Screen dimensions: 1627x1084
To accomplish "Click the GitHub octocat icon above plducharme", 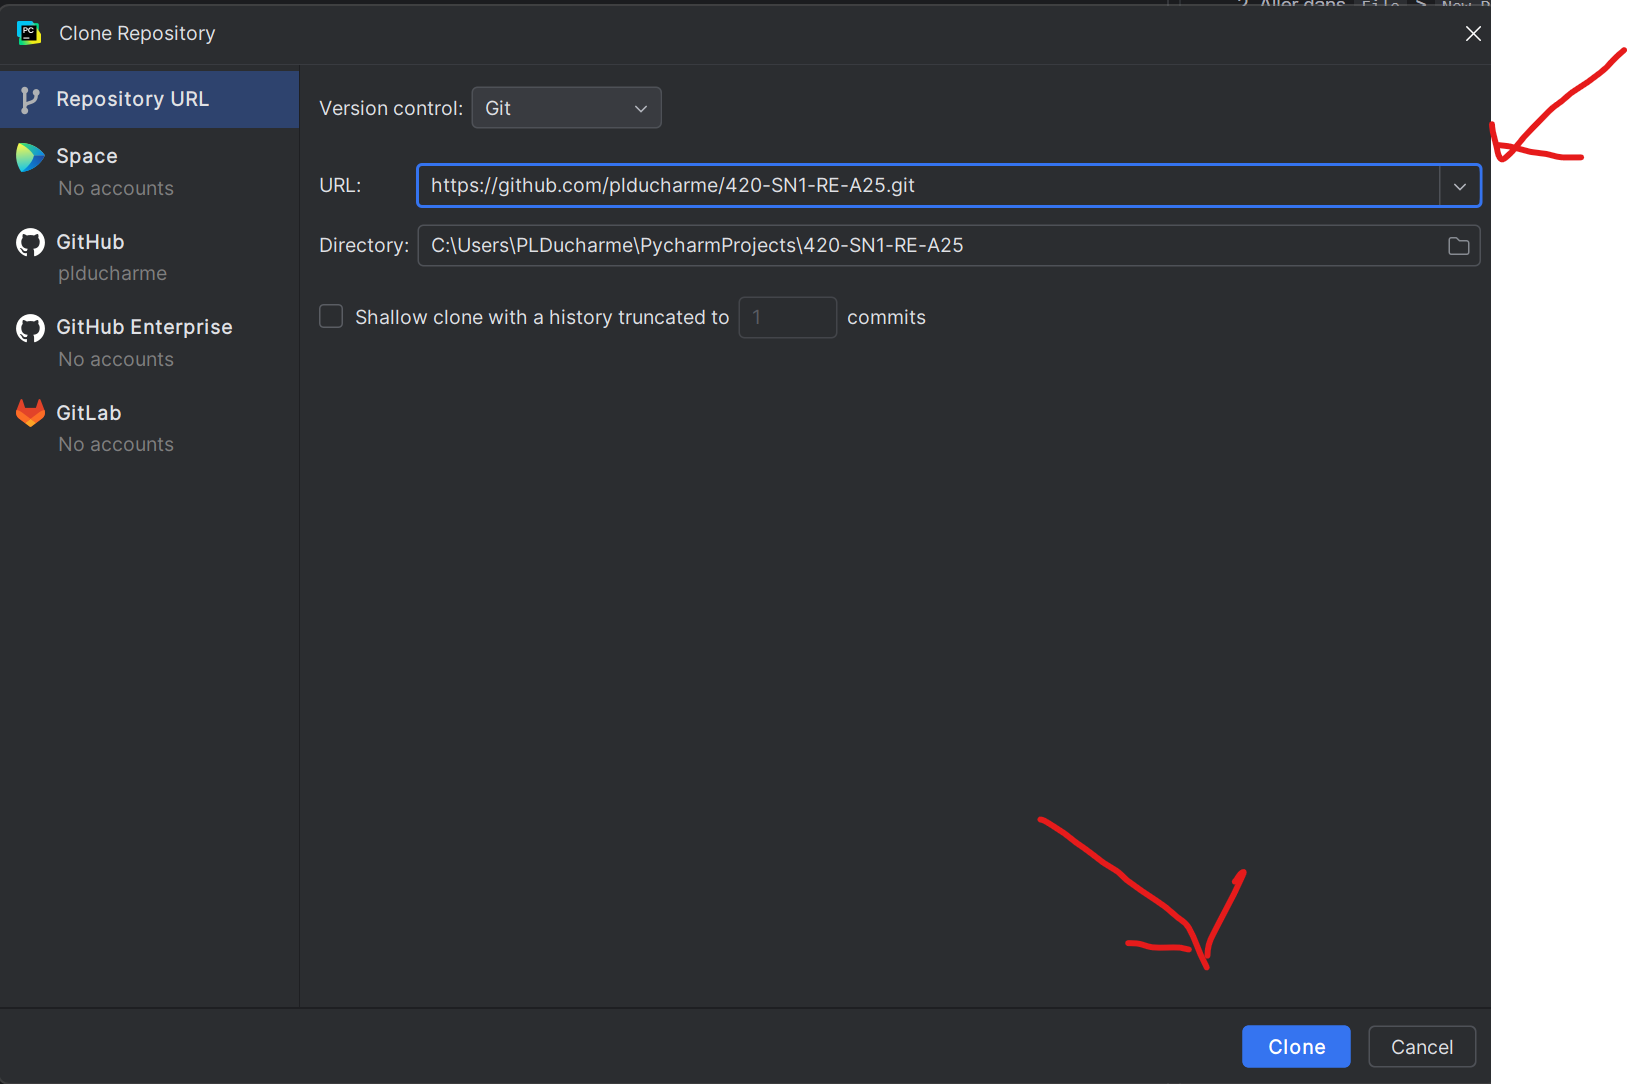I will tap(30, 242).
